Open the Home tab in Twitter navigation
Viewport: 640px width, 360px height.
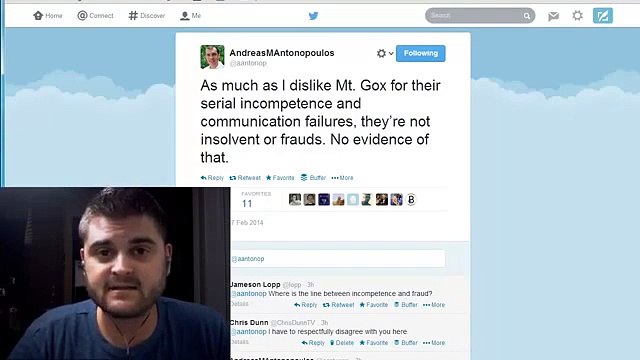(48, 16)
